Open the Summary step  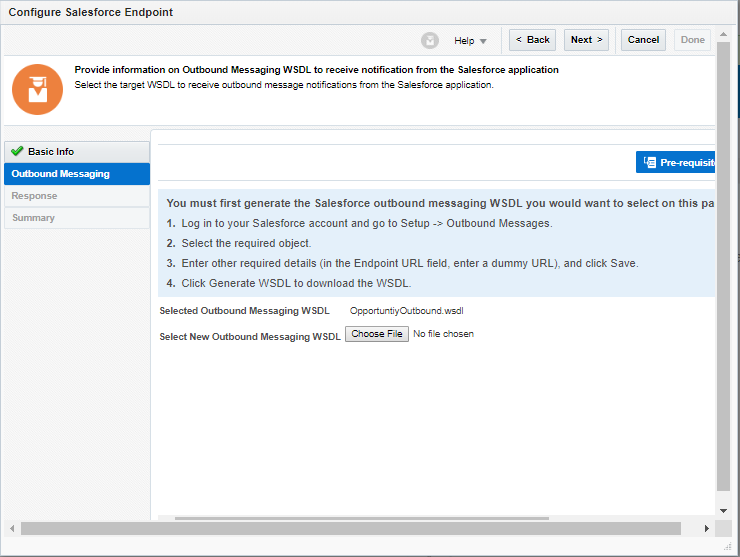point(34,218)
